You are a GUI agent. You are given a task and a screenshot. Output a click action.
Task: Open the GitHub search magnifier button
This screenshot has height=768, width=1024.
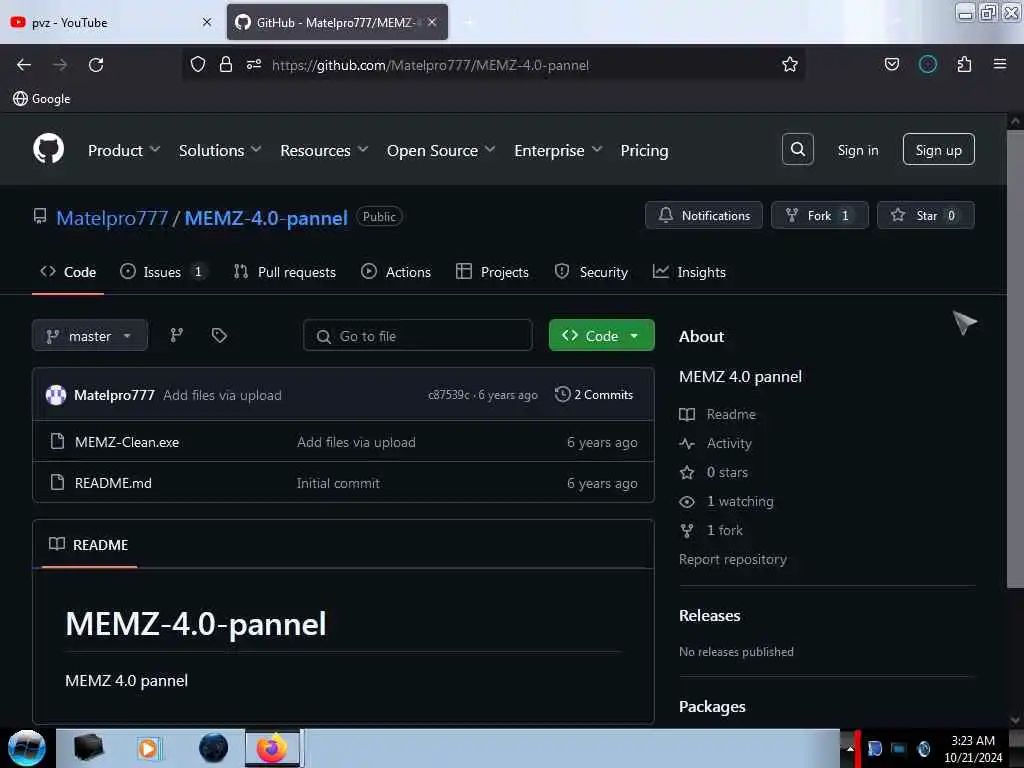[797, 150]
